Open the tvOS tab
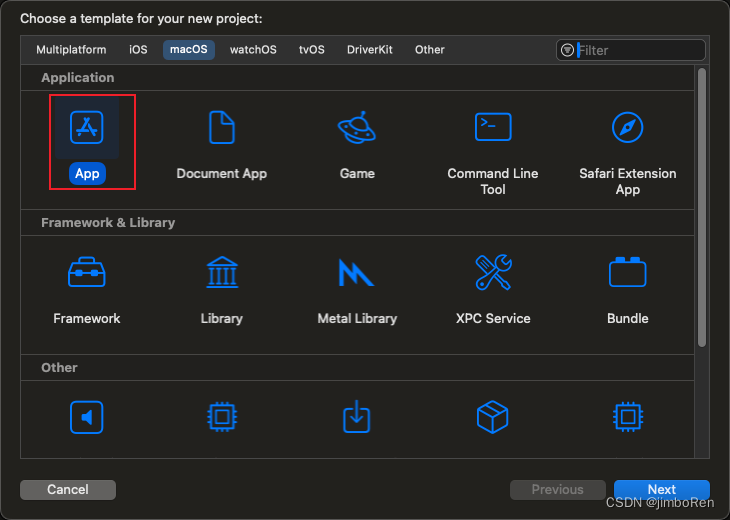730x520 pixels. (x=312, y=50)
